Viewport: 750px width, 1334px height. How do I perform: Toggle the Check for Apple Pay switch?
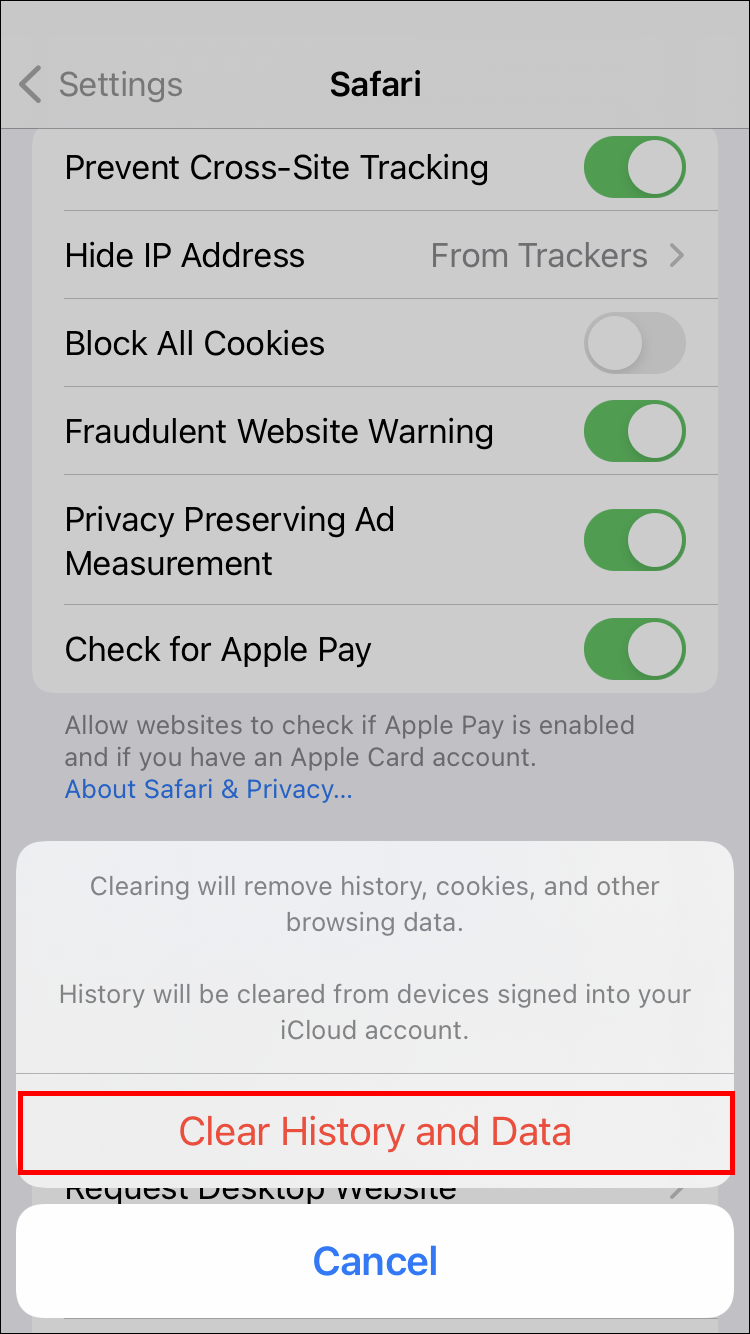pos(635,649)
